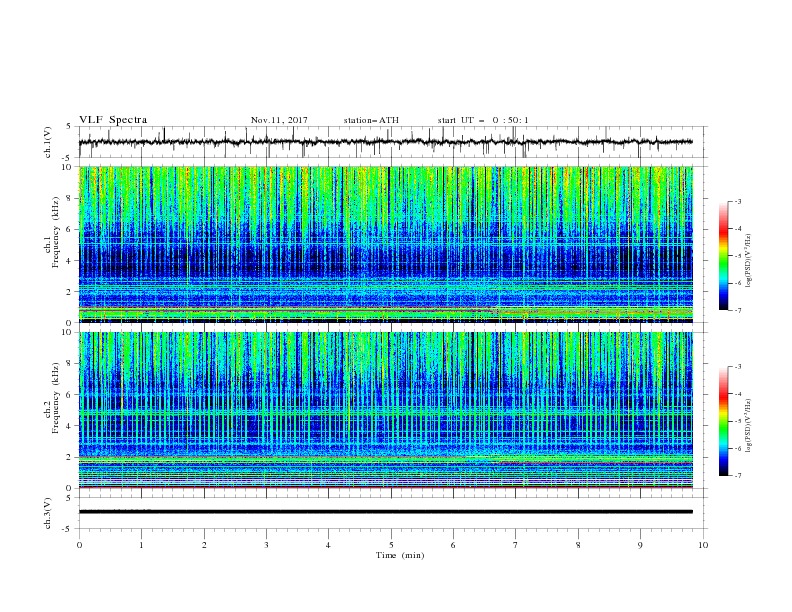This screenshot has width=792, height=612.
Task: Click time axis tick label "1"
Action: click(x=141, y=545)
